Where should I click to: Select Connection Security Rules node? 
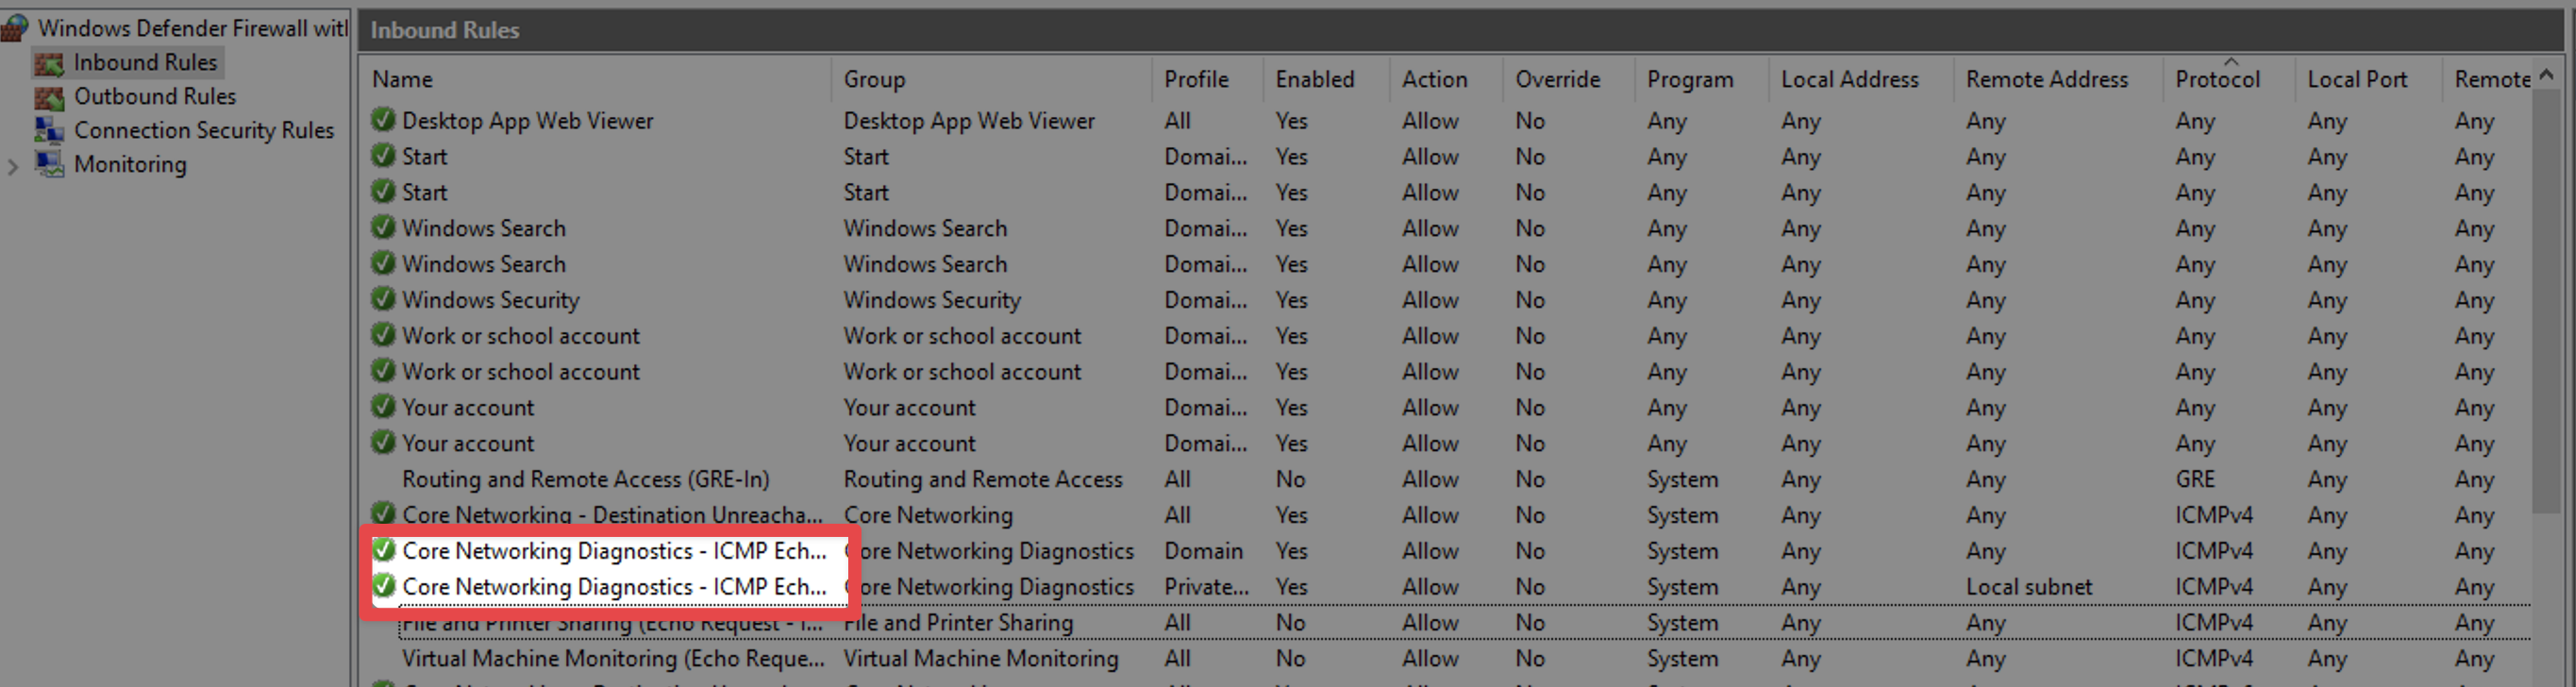pos(204,130)
